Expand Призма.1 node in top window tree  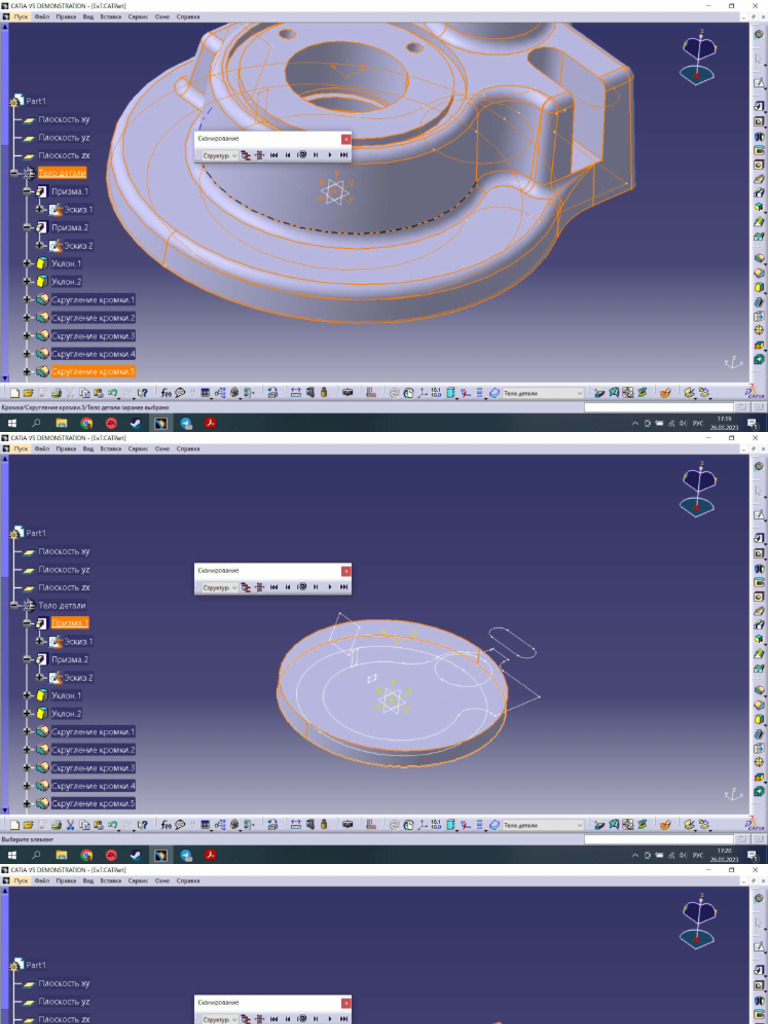[27, 191]
